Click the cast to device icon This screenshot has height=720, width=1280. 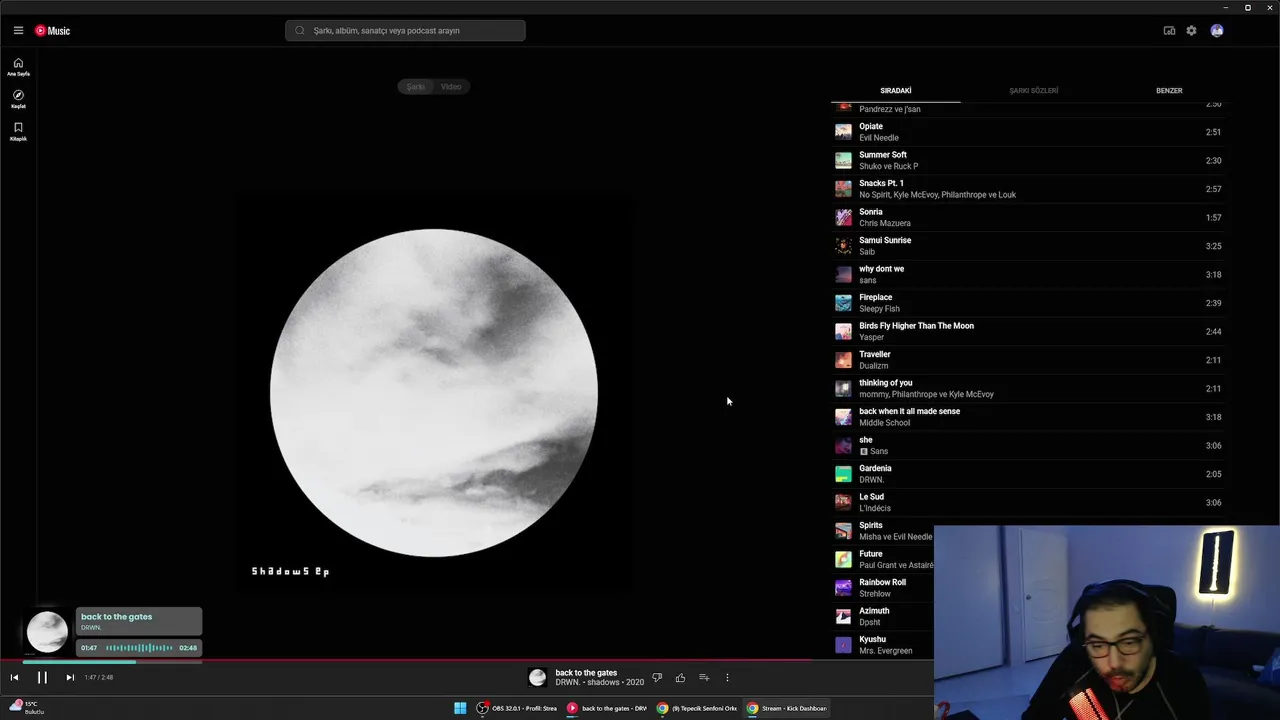coord(1169,31)
